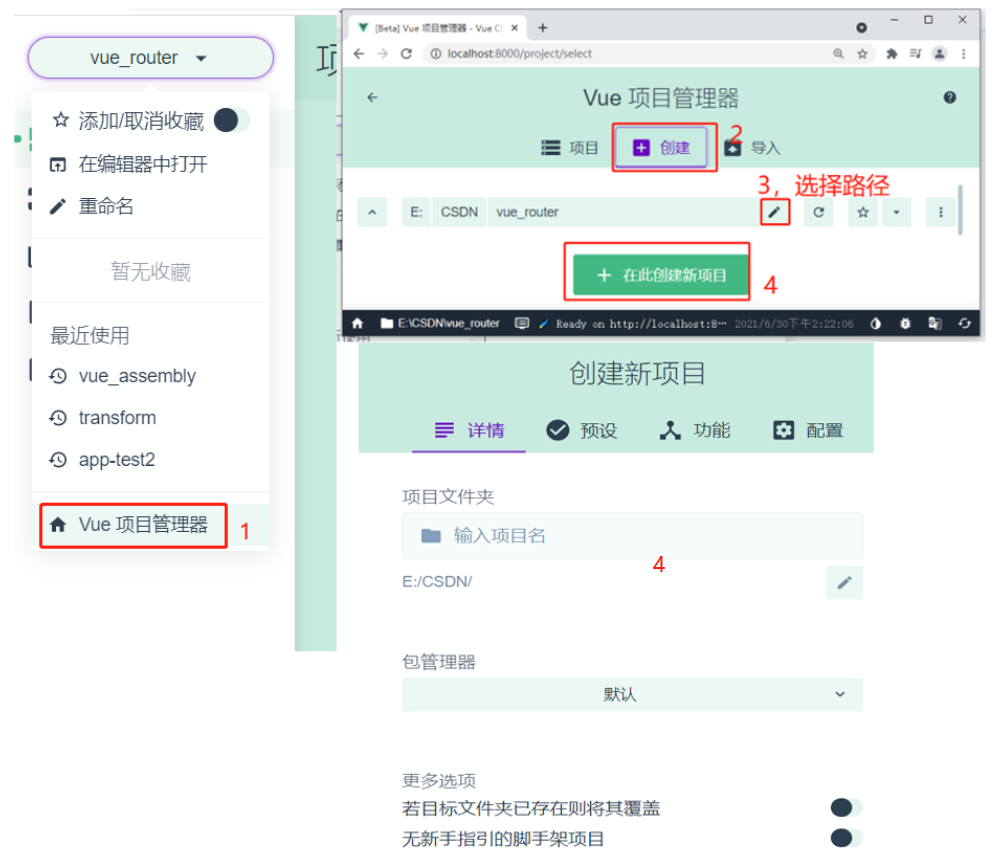Click the E:\CSDN\vue_router folder in status bar
Screen dimensions: 1000x855
(x=440, y=323)
